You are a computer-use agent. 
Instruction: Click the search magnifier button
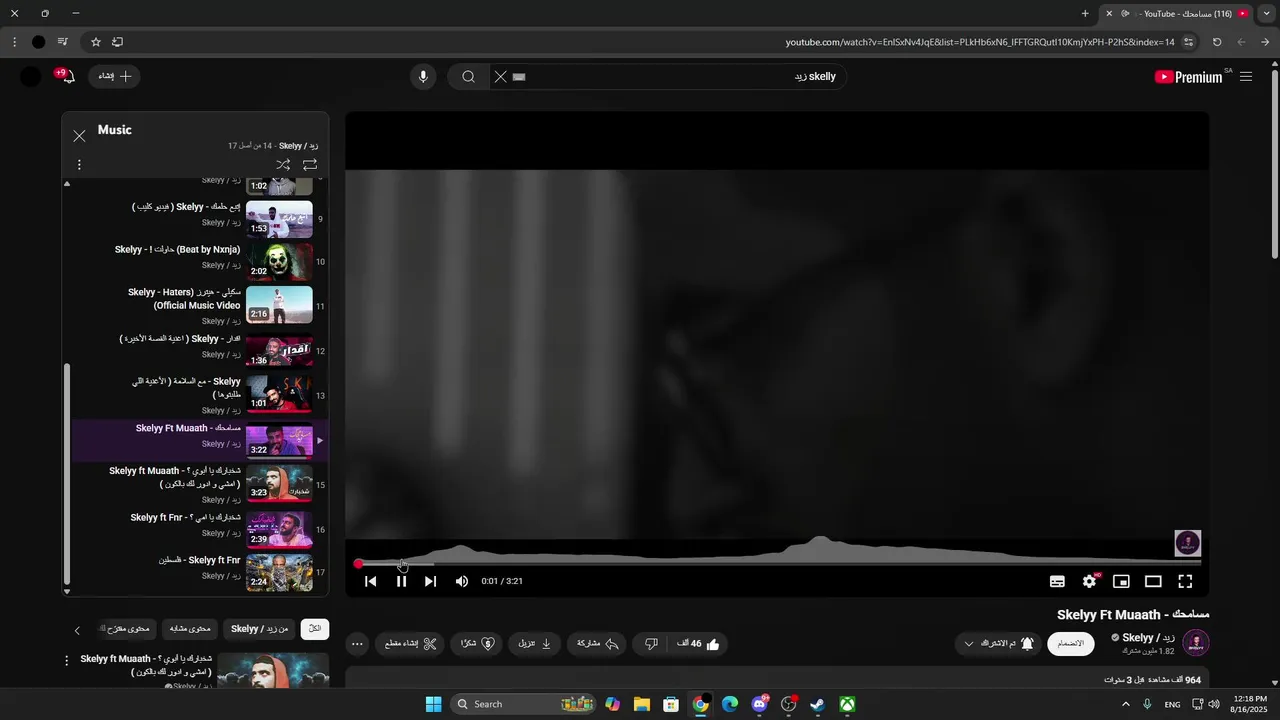pyautogui.click(x=468, y=77)
